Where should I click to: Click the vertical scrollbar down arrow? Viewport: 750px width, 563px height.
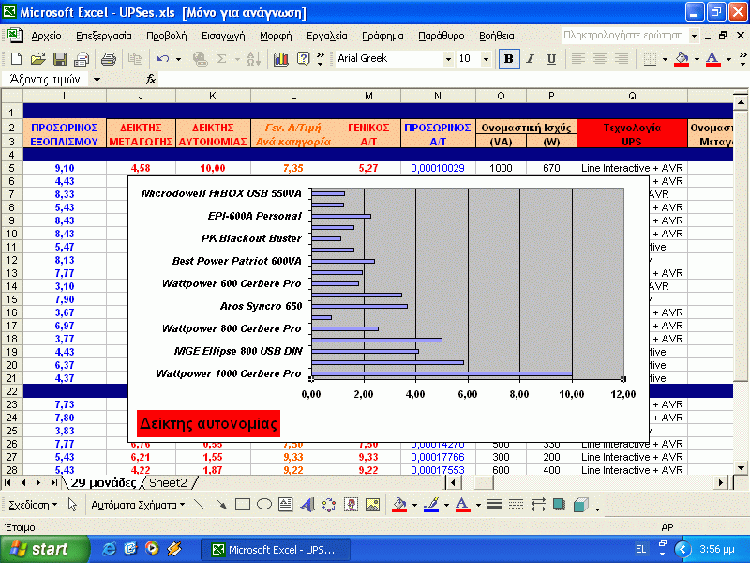coord(740,468)
